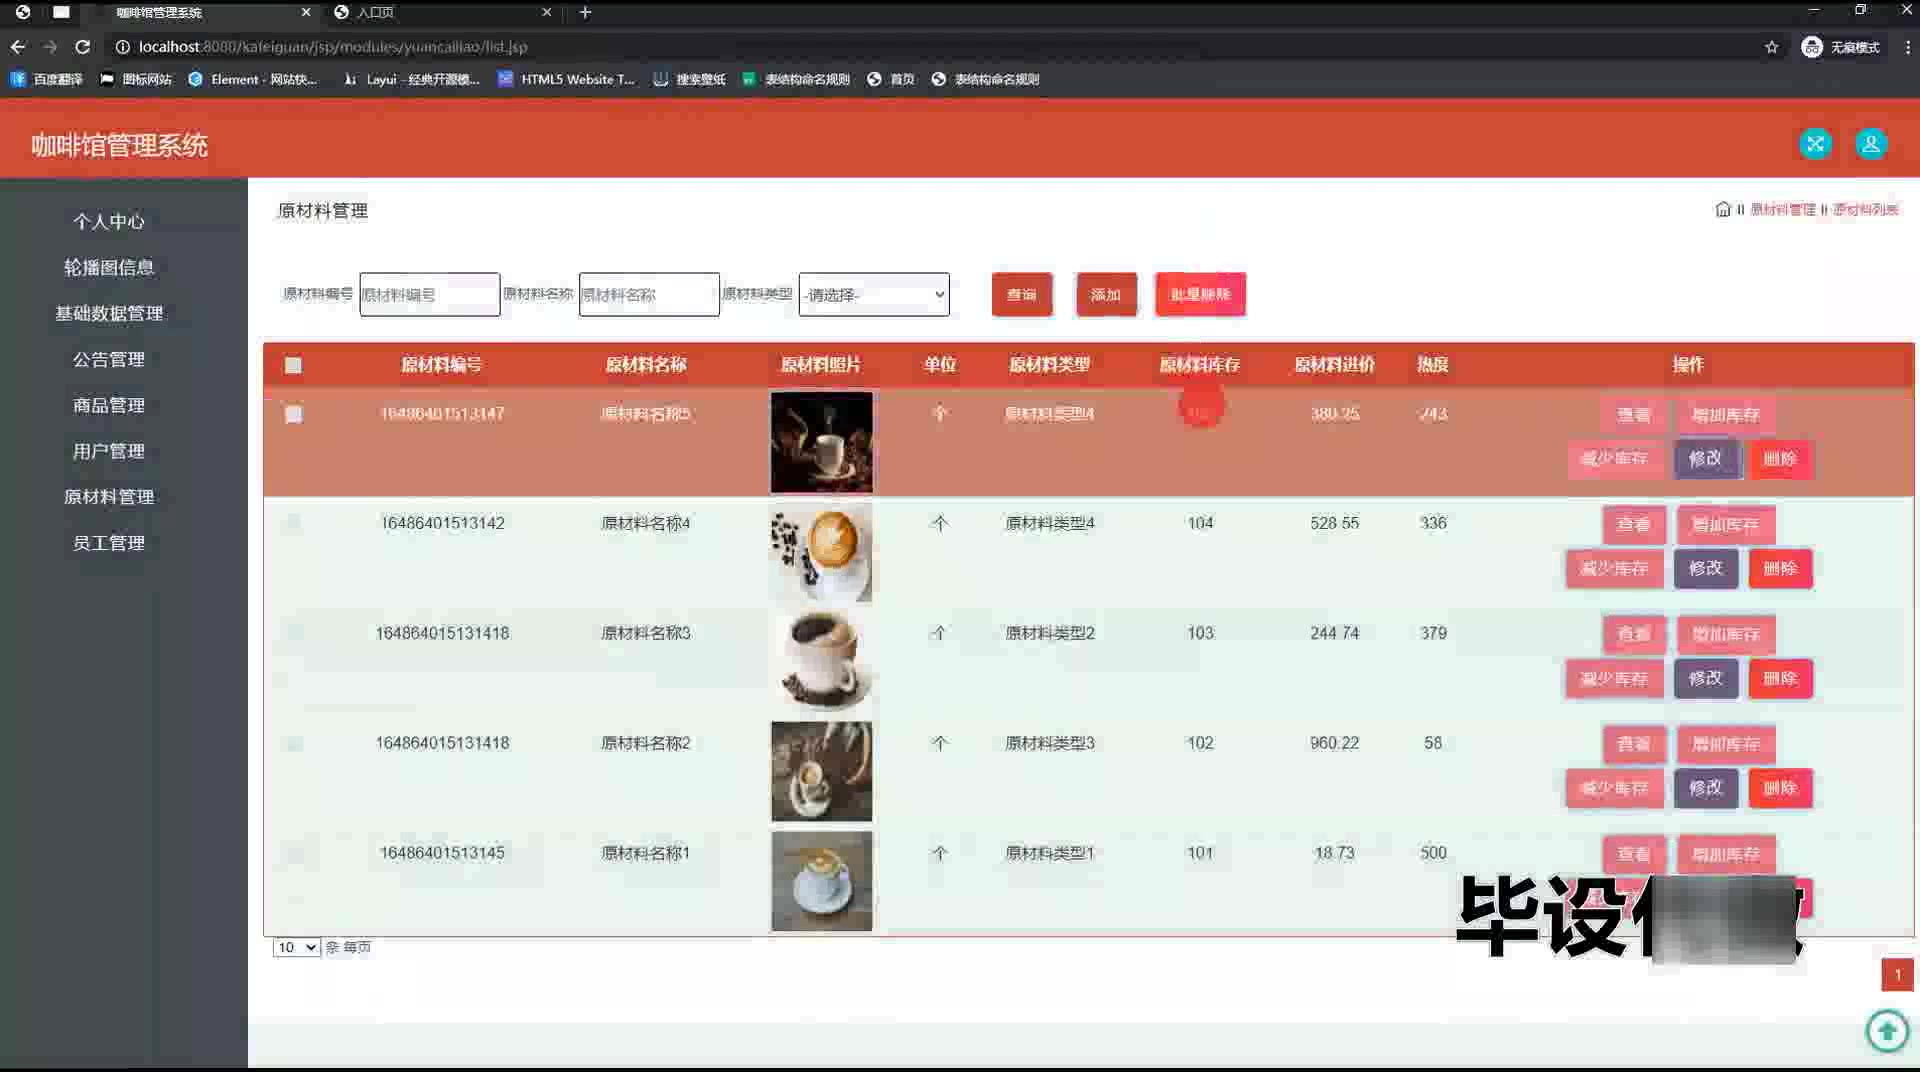Screen dimensions: 1920x1072
Task: Open the browser three-dot menu
Action: click(x=1907, y=47)
